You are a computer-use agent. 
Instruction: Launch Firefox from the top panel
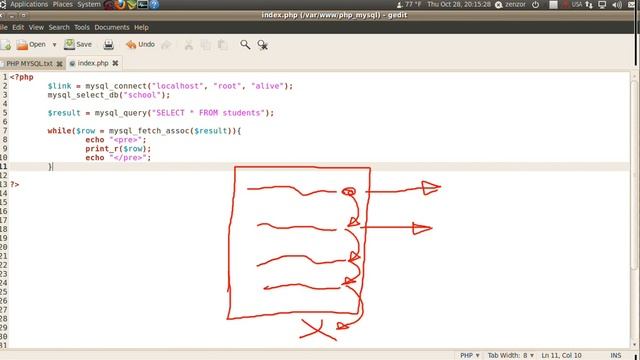click(x=120, y=4)
